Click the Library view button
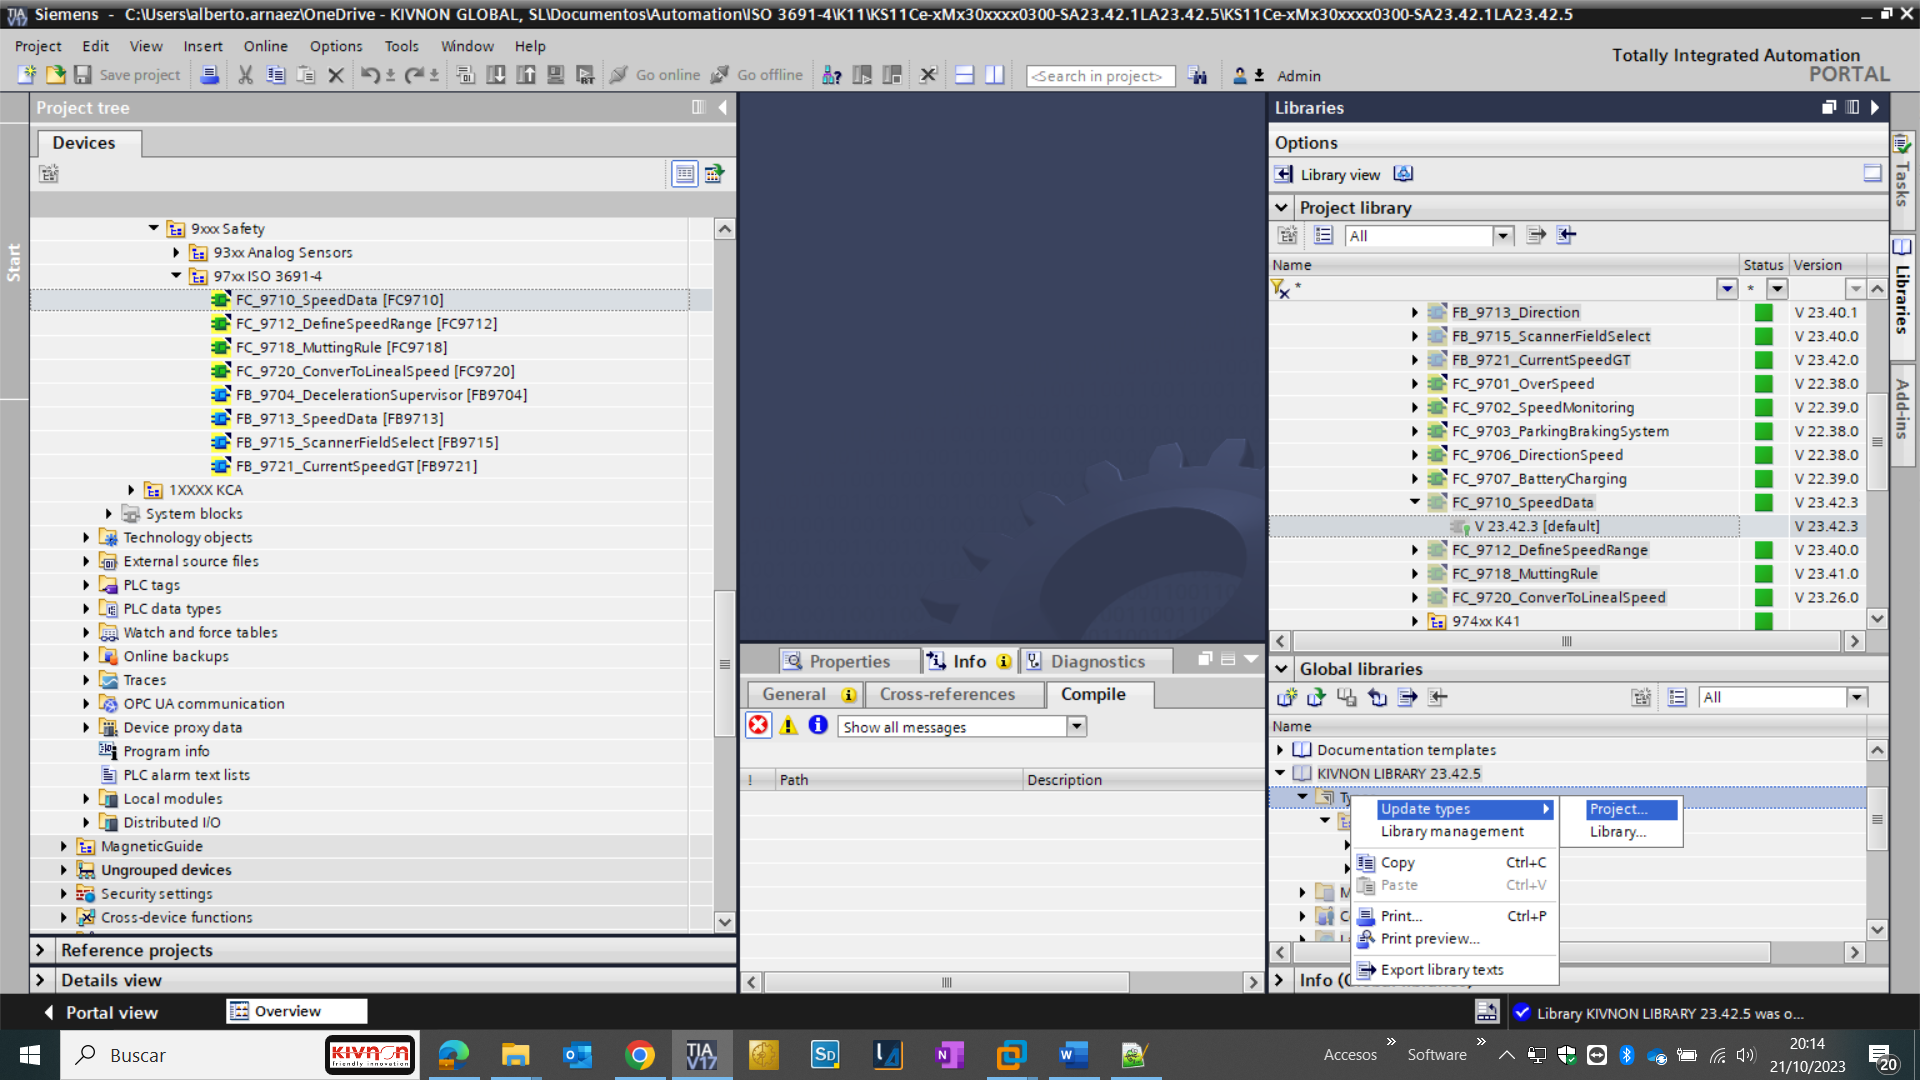1920x1080 pixels. pos(1328,175)
